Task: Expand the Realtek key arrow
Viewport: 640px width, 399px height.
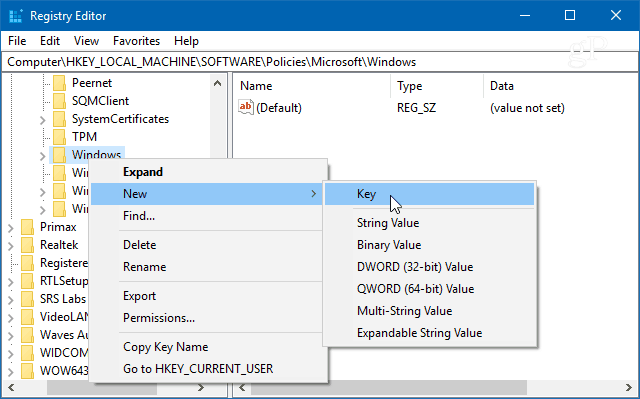Action: click(11, 246)
